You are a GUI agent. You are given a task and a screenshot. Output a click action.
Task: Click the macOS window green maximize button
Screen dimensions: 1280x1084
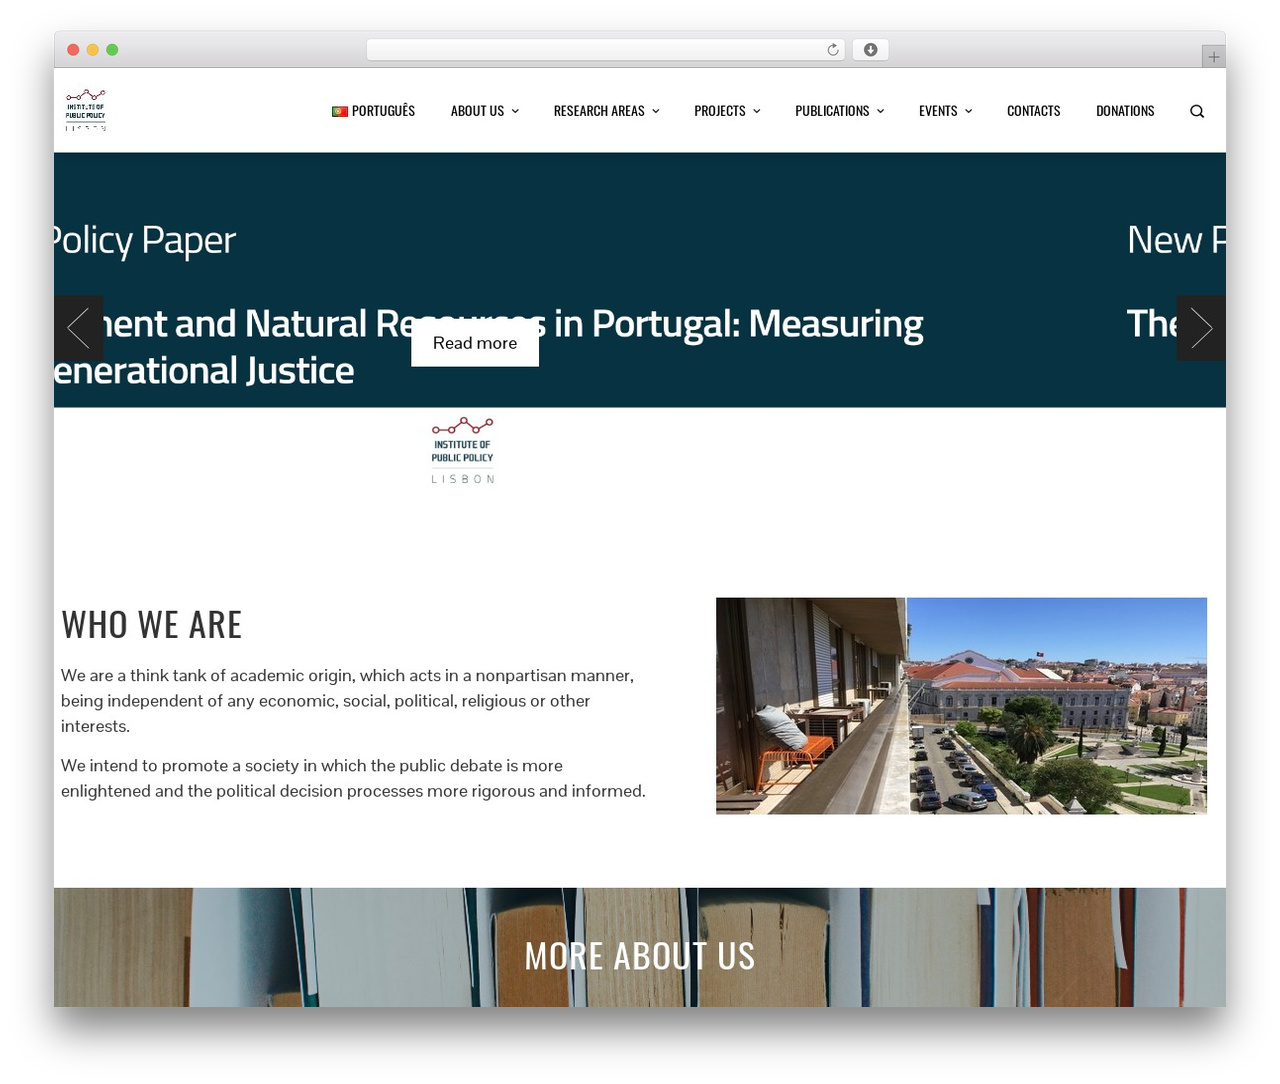(112, 50)
